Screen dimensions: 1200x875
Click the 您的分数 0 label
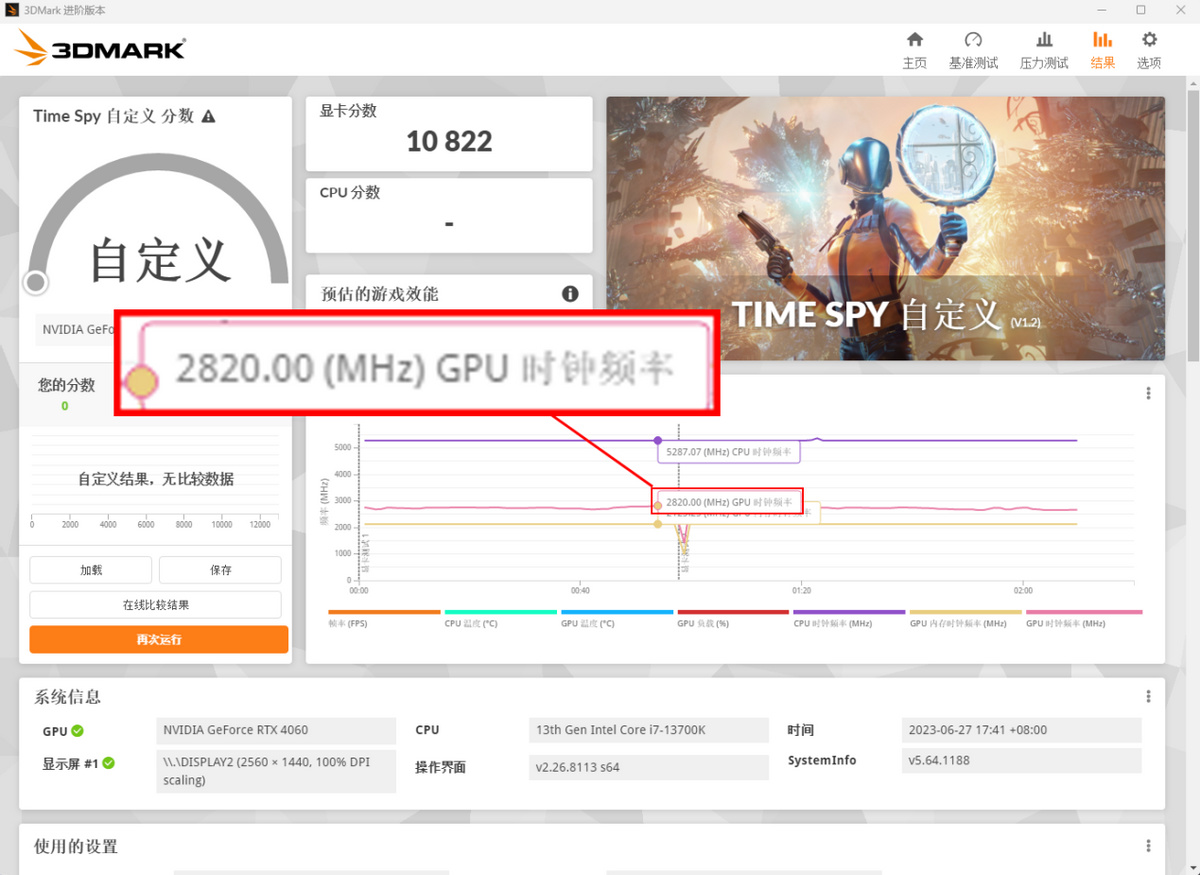[x=66, y=394]
